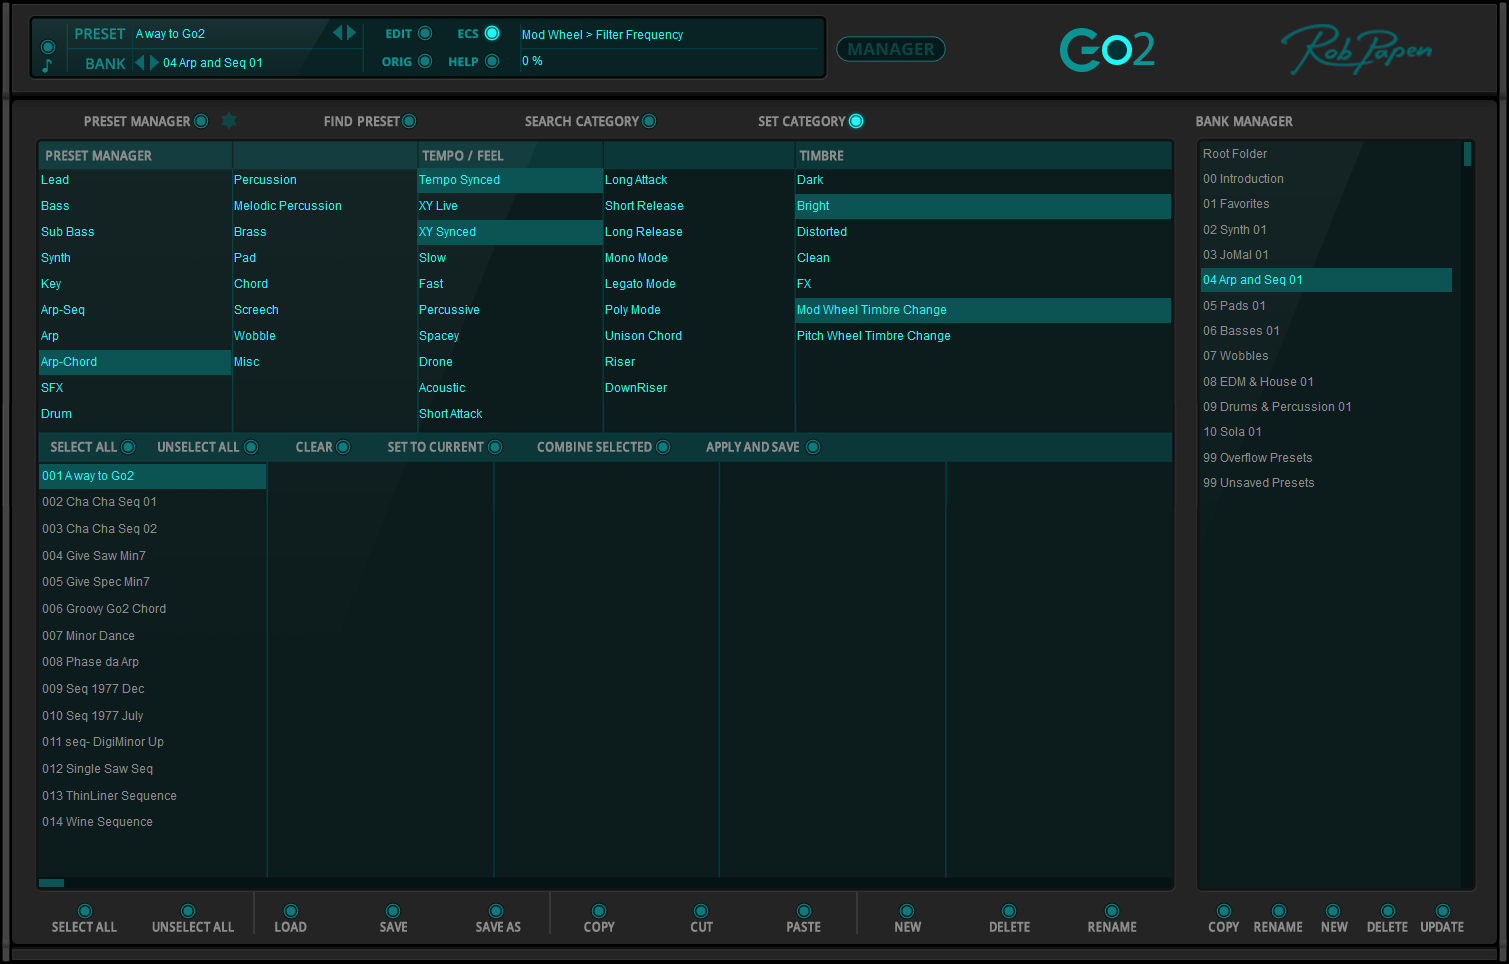The width and height of the screenshot is (1509, 964).
Task: Click the MANAGER button
Action: click(x=890, y=48)
